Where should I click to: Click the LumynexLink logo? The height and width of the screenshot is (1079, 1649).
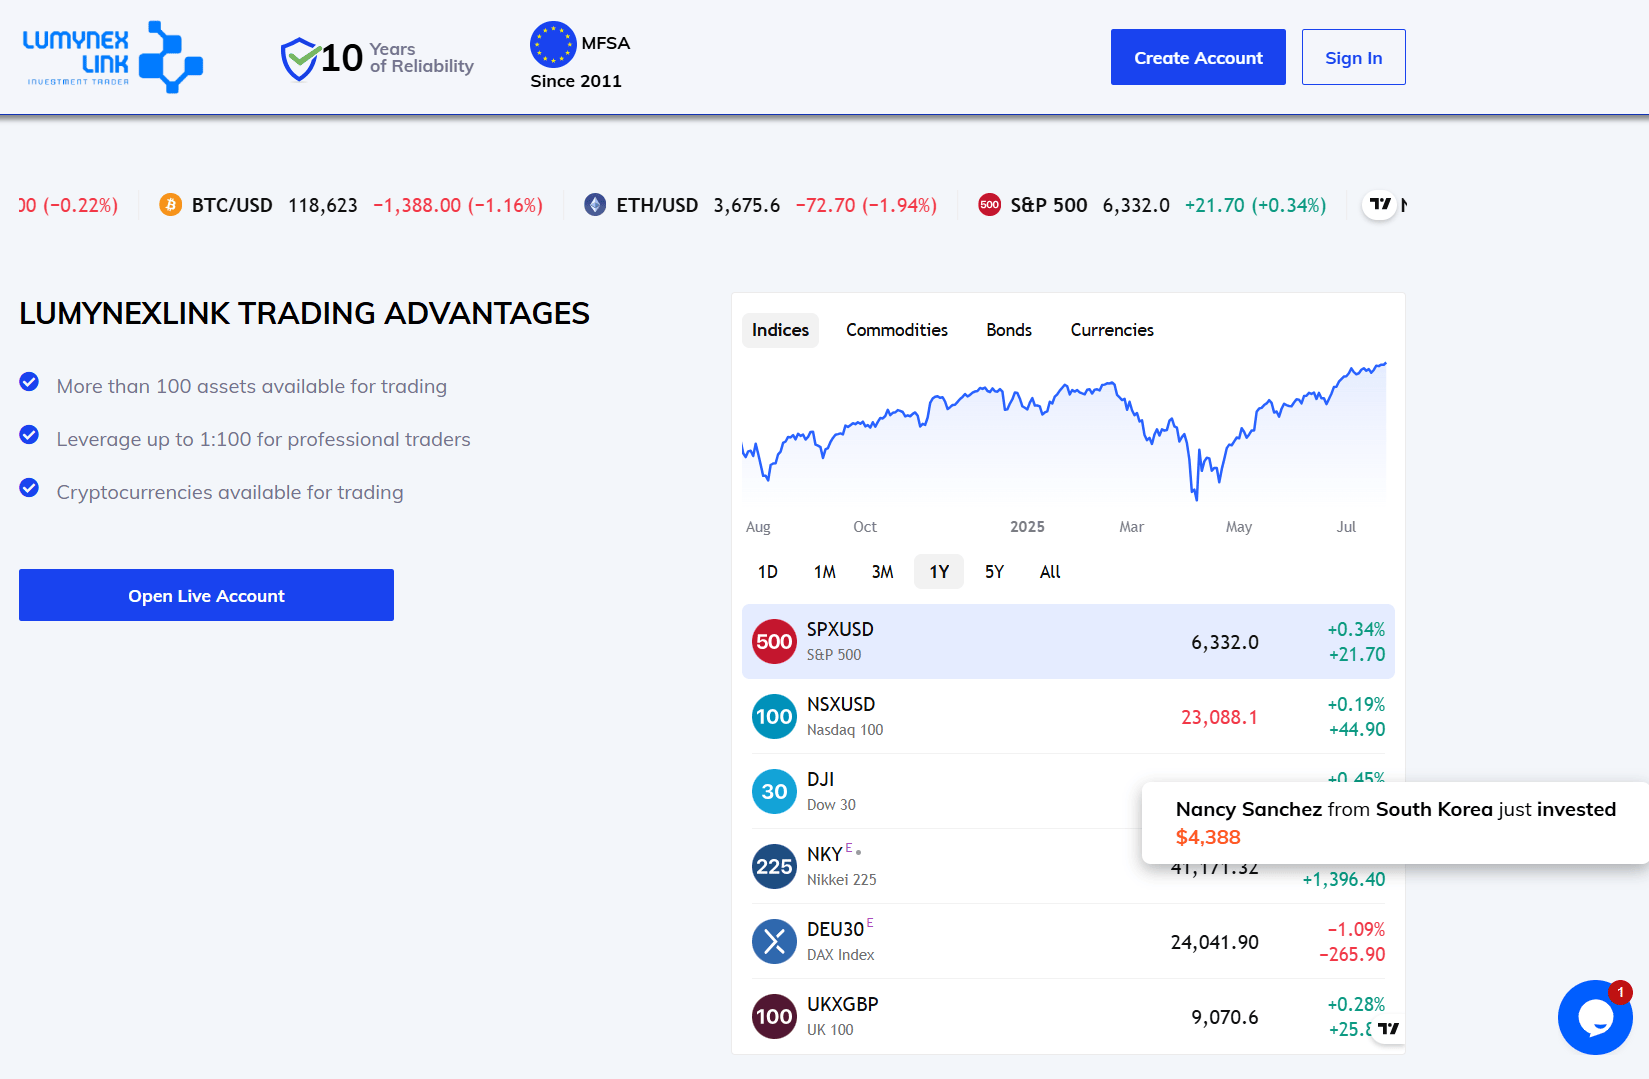pos(112,57)
